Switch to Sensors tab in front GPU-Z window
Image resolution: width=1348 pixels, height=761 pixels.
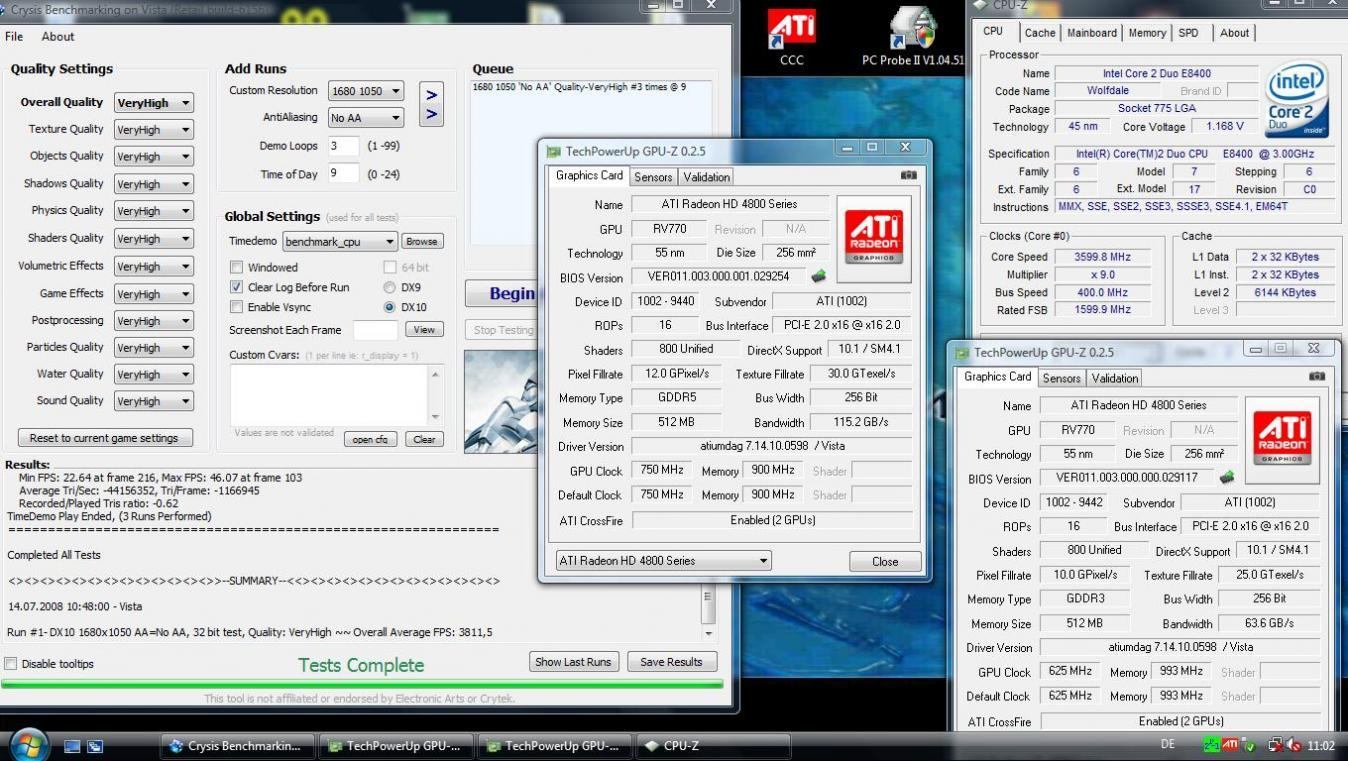pyautogui.click(x=653, y=177)
